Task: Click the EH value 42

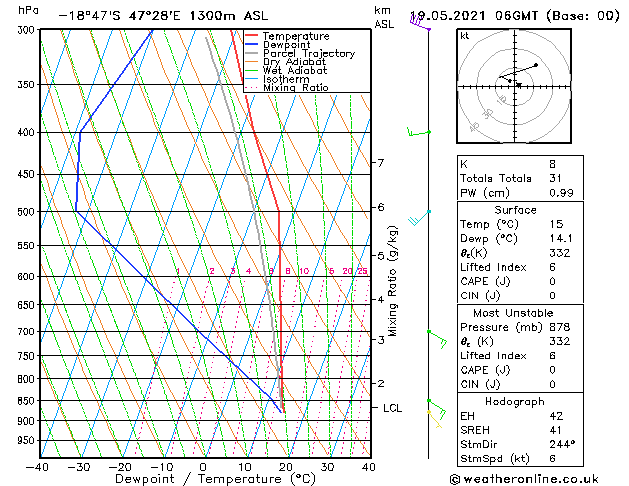Action: tap(556, 416)
